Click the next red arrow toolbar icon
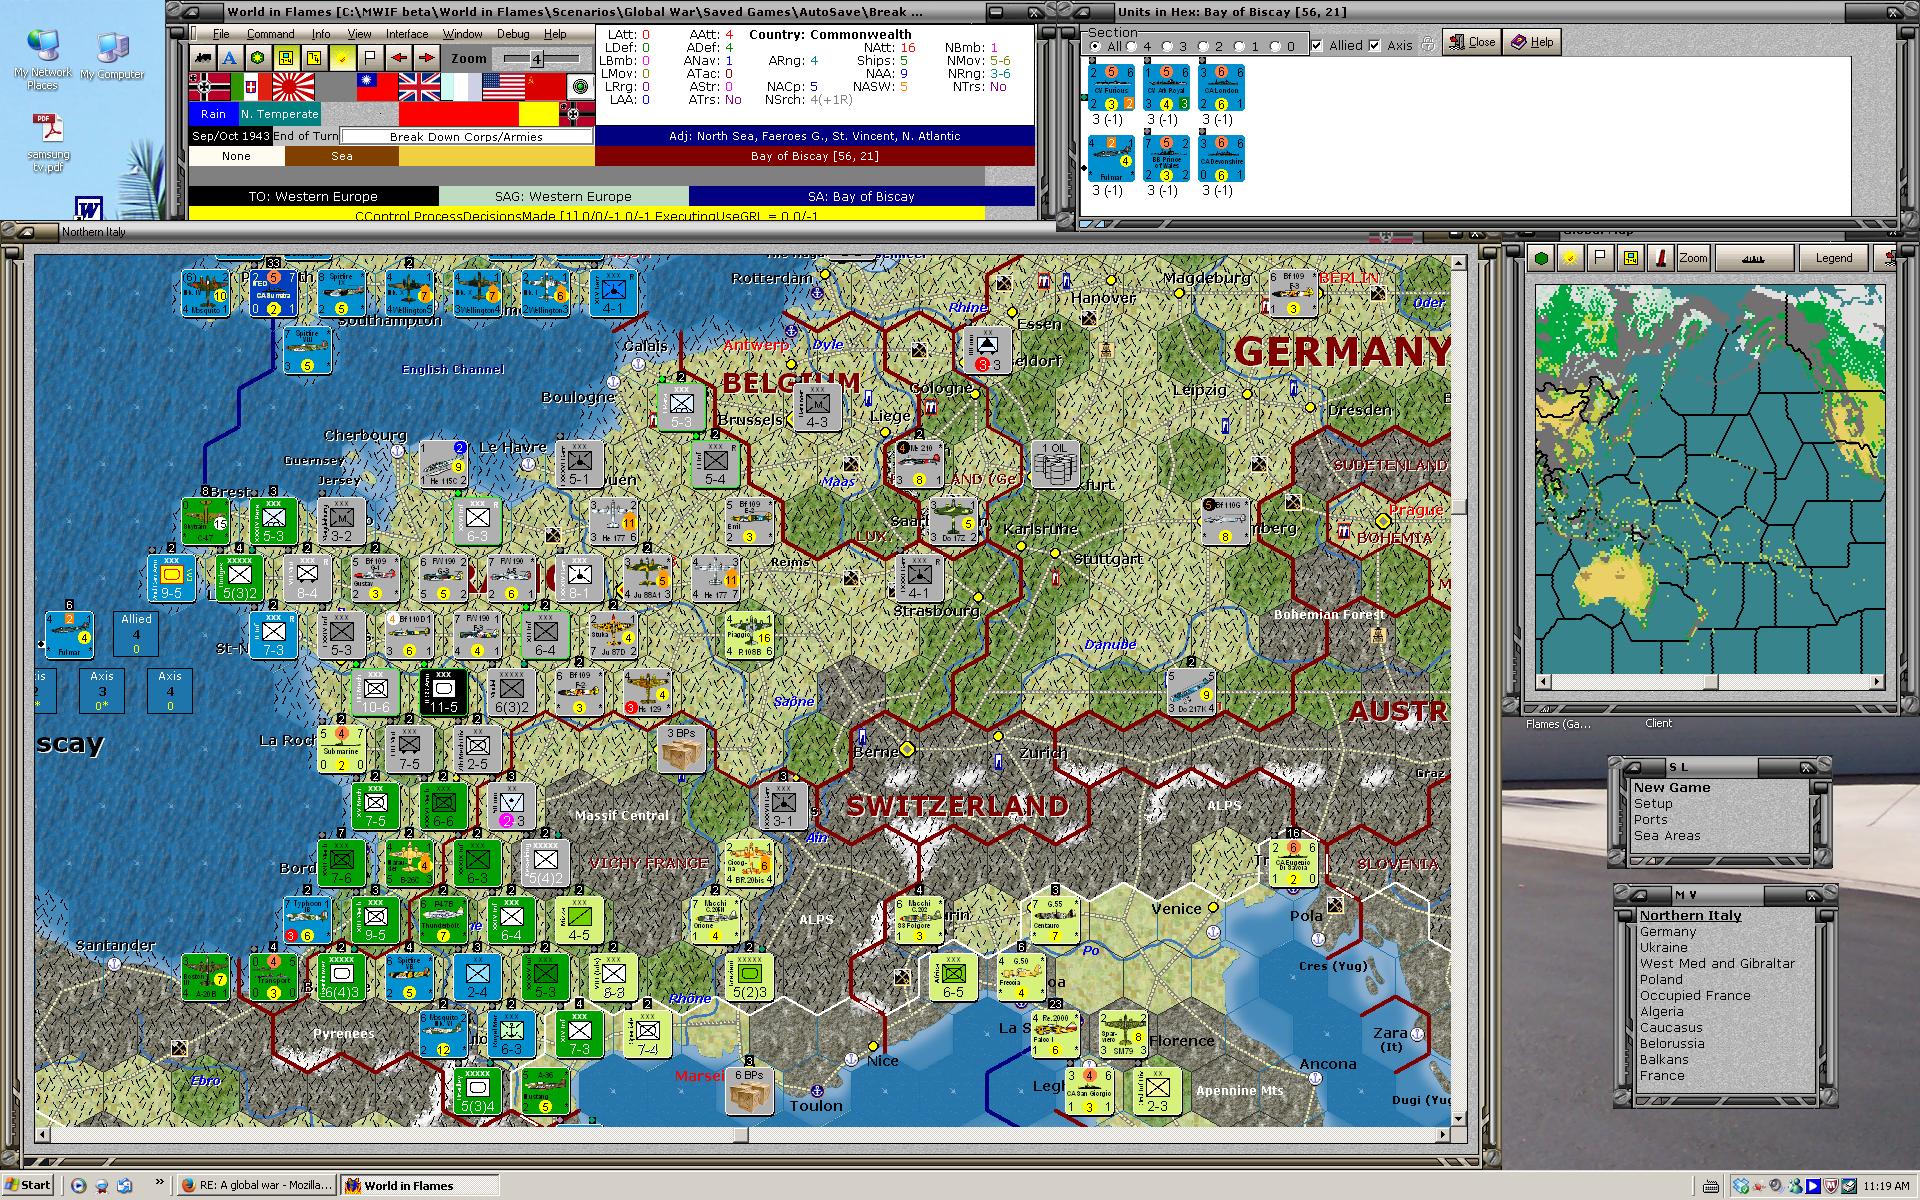The image size is (1920, 1200). [x=427, y=57]
